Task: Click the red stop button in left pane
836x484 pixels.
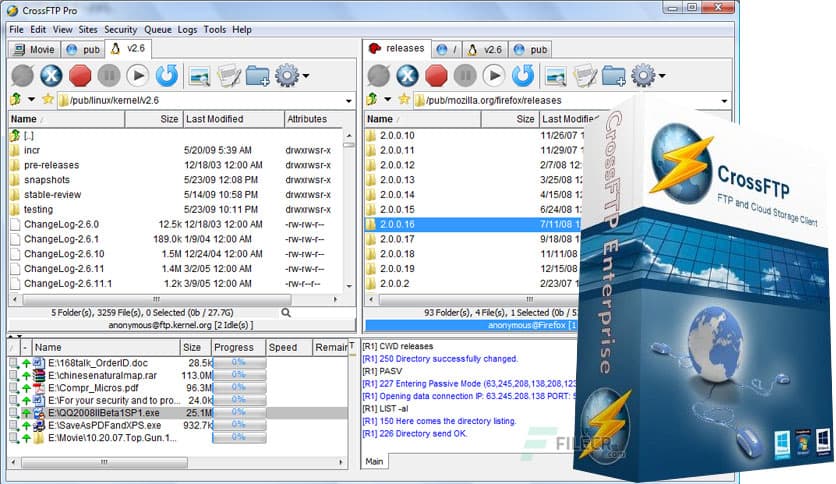Action: pos(81,75)
